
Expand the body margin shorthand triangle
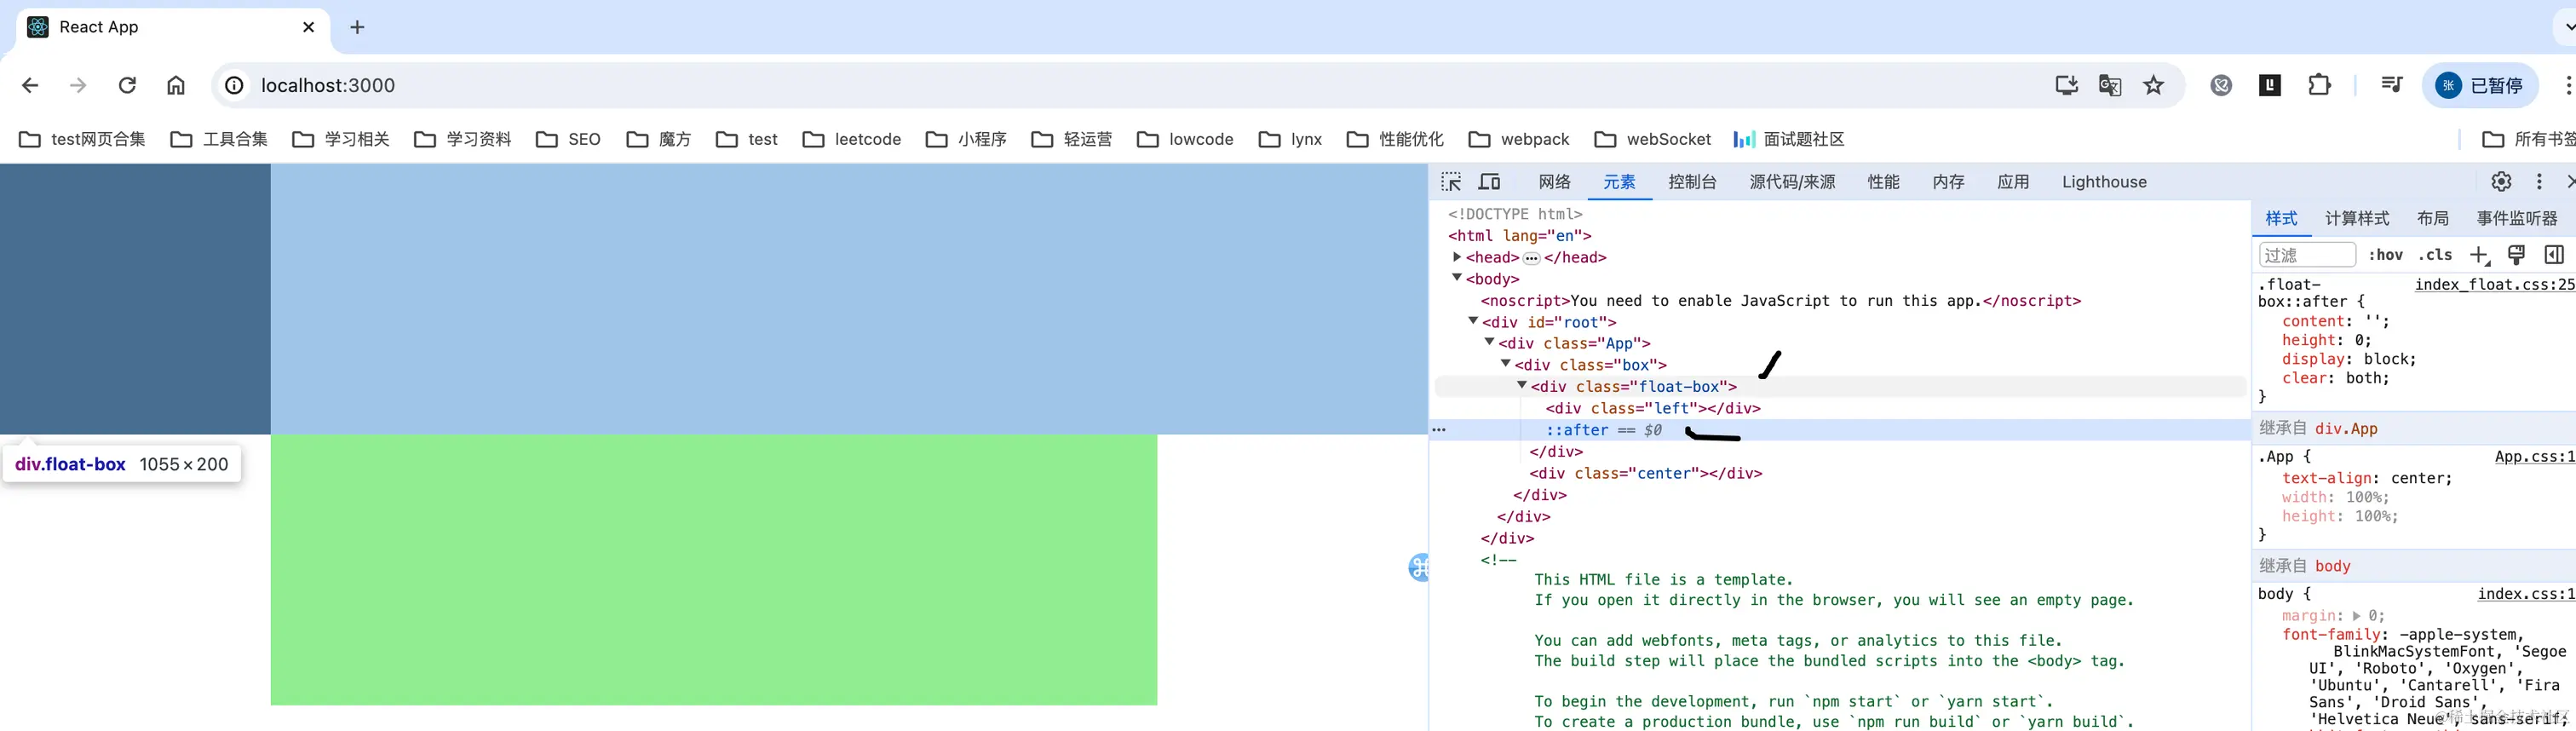(x=2356, y=616)
